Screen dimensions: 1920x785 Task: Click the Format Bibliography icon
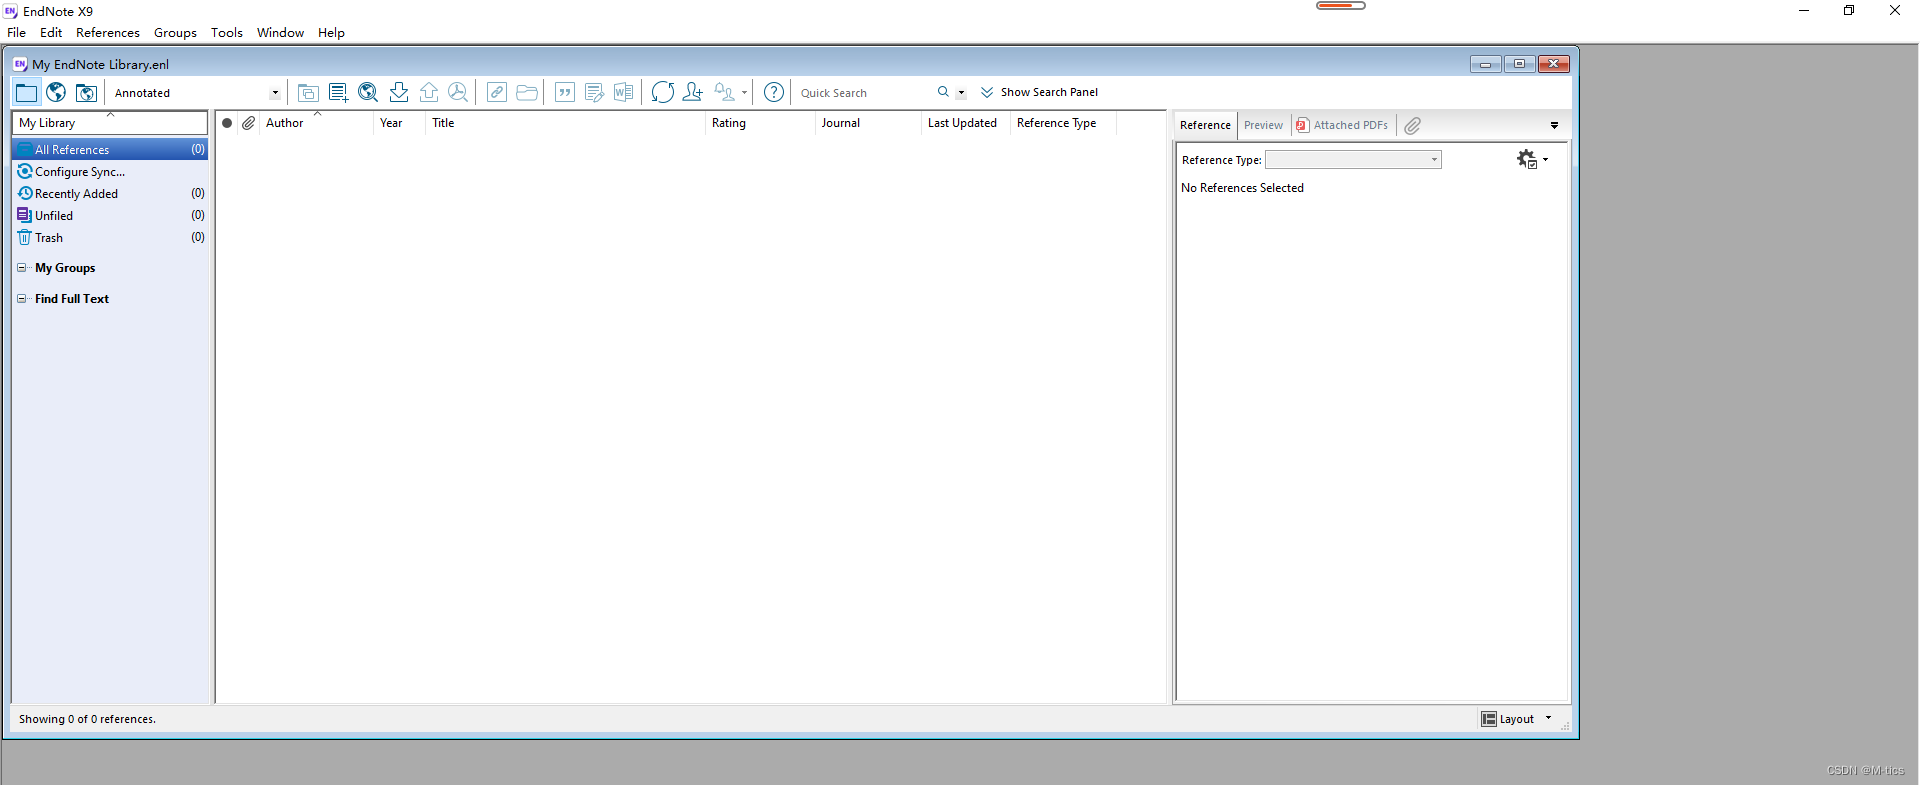[x=594, y=93]
